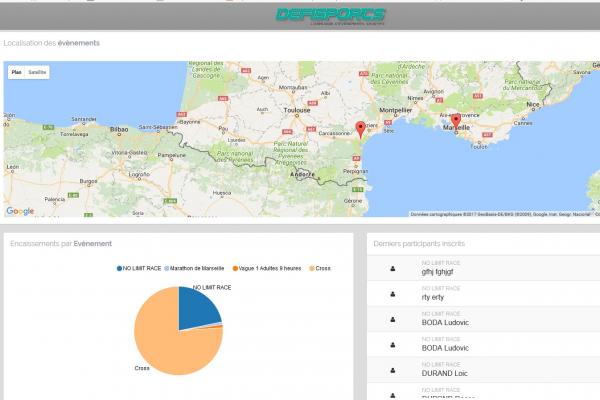Image resolution: width=600 pixels, height=400 pixels.
Task: Select participant rty erty
Action: click(x=483, y=293)
